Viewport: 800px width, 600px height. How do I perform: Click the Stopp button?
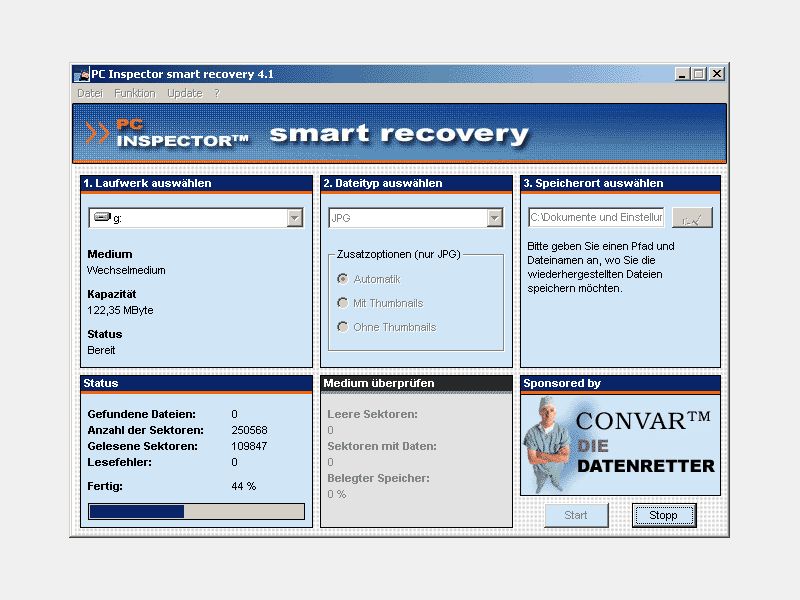click(664, 515)
